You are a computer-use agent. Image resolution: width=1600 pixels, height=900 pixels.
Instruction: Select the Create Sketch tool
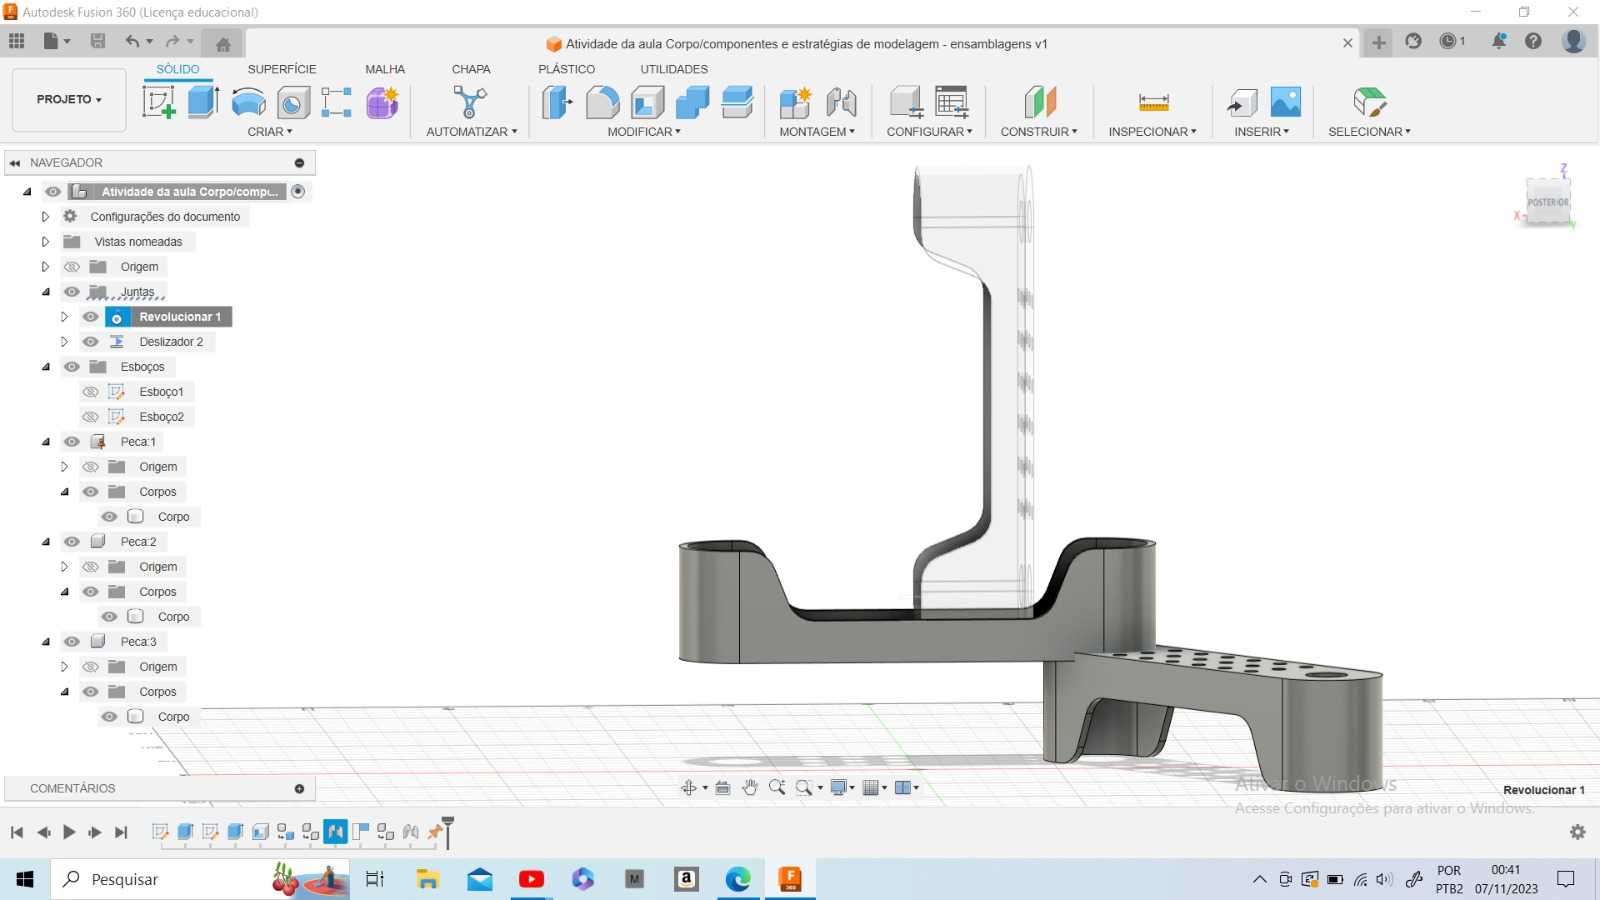pyautogui.click(x=158, y=102)
